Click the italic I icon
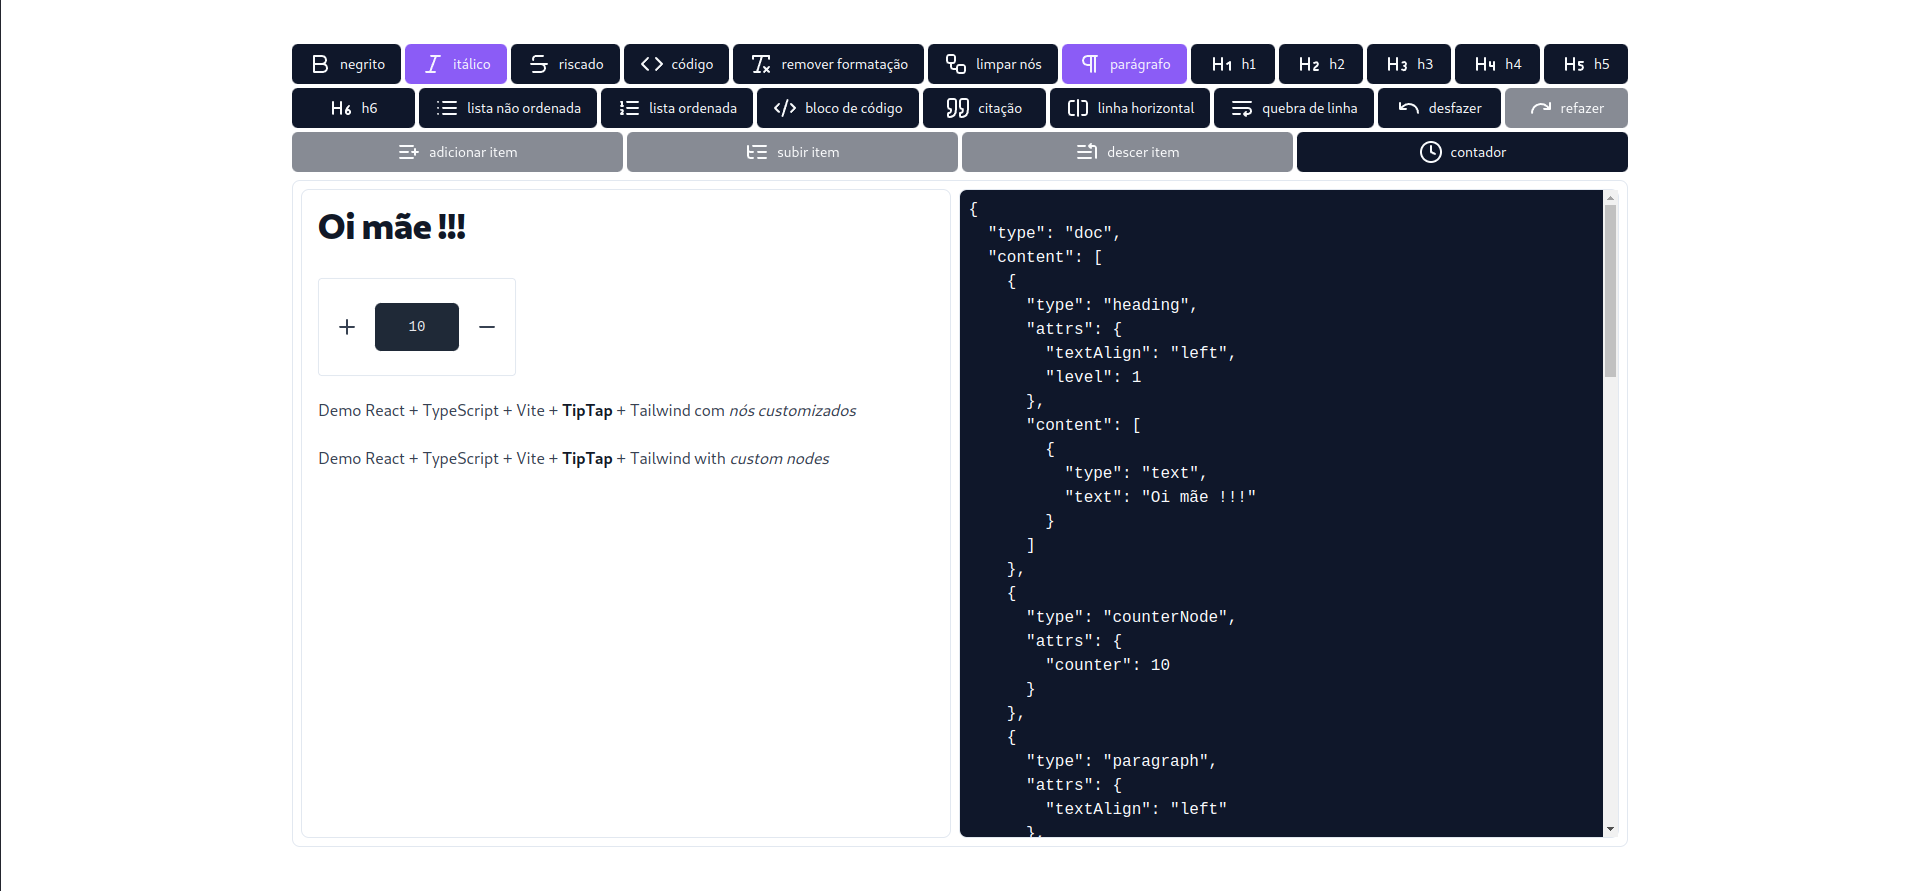This screenshot has height=891, width=1919. click(x=433, y=64)
